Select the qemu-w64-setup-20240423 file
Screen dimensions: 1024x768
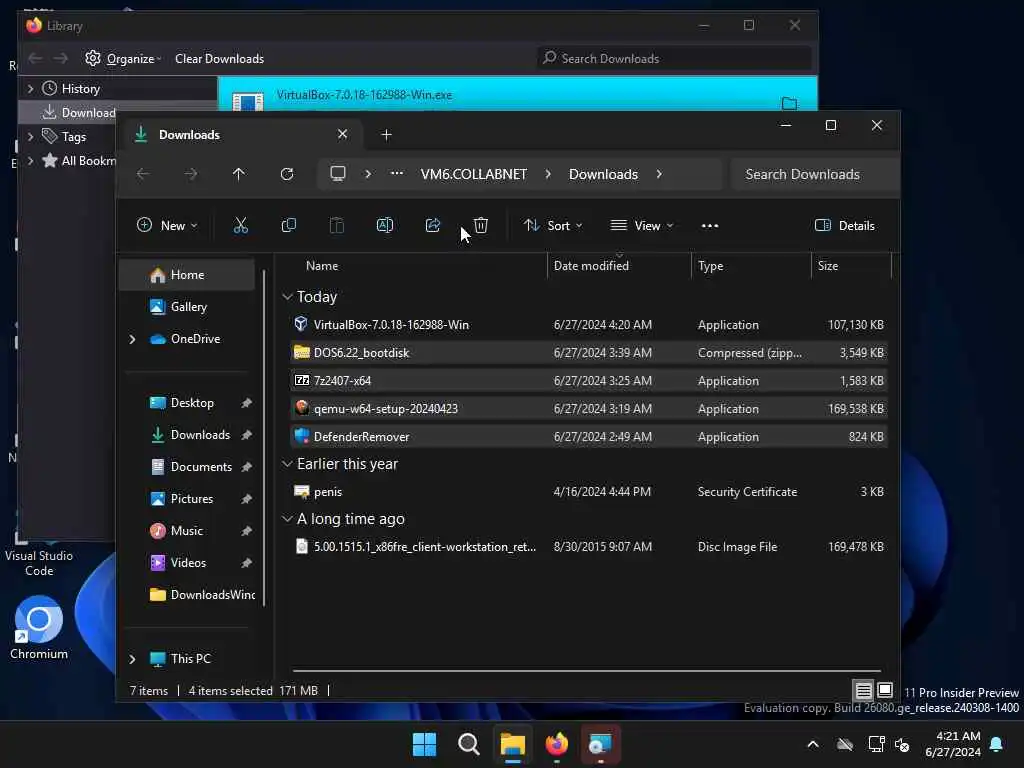(x=588, y=409)
